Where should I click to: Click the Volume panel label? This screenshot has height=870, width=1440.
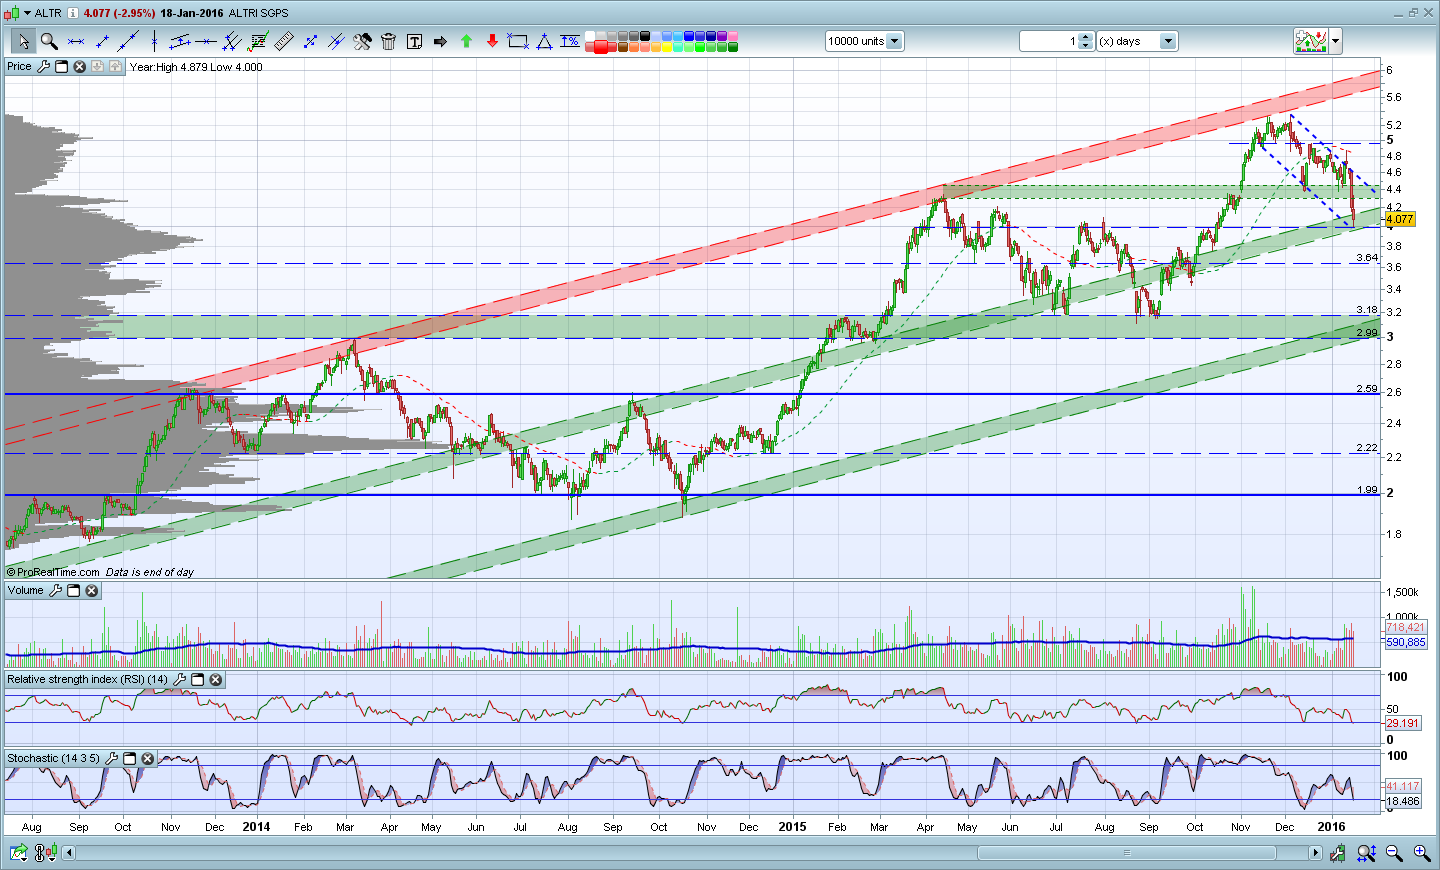click(26, 591)
